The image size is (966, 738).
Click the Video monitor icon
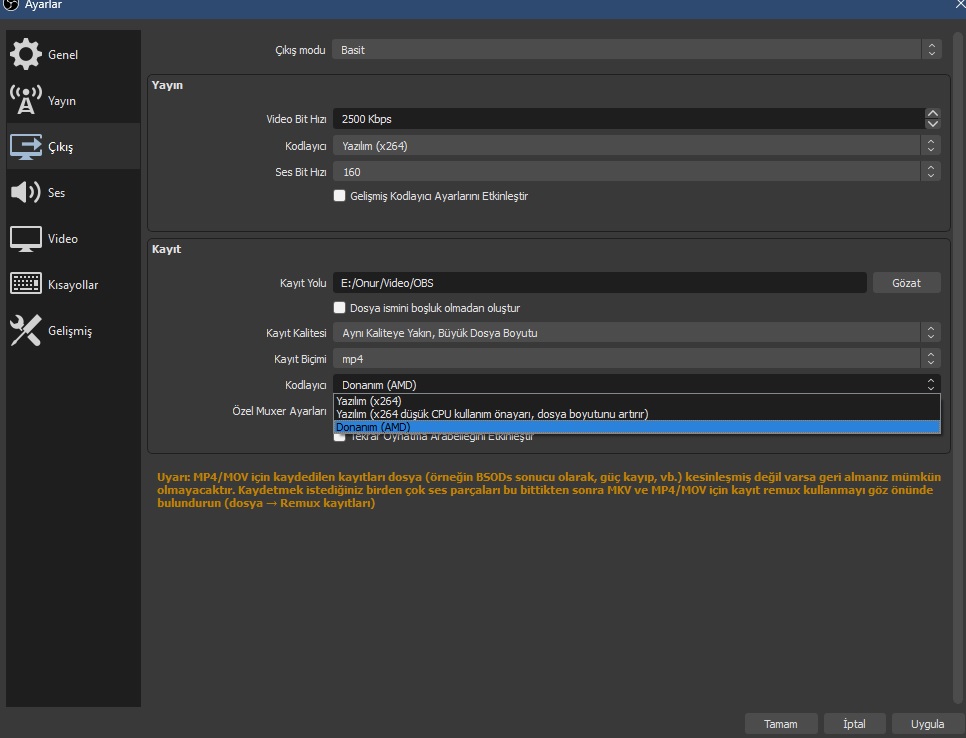click(26, 239)
